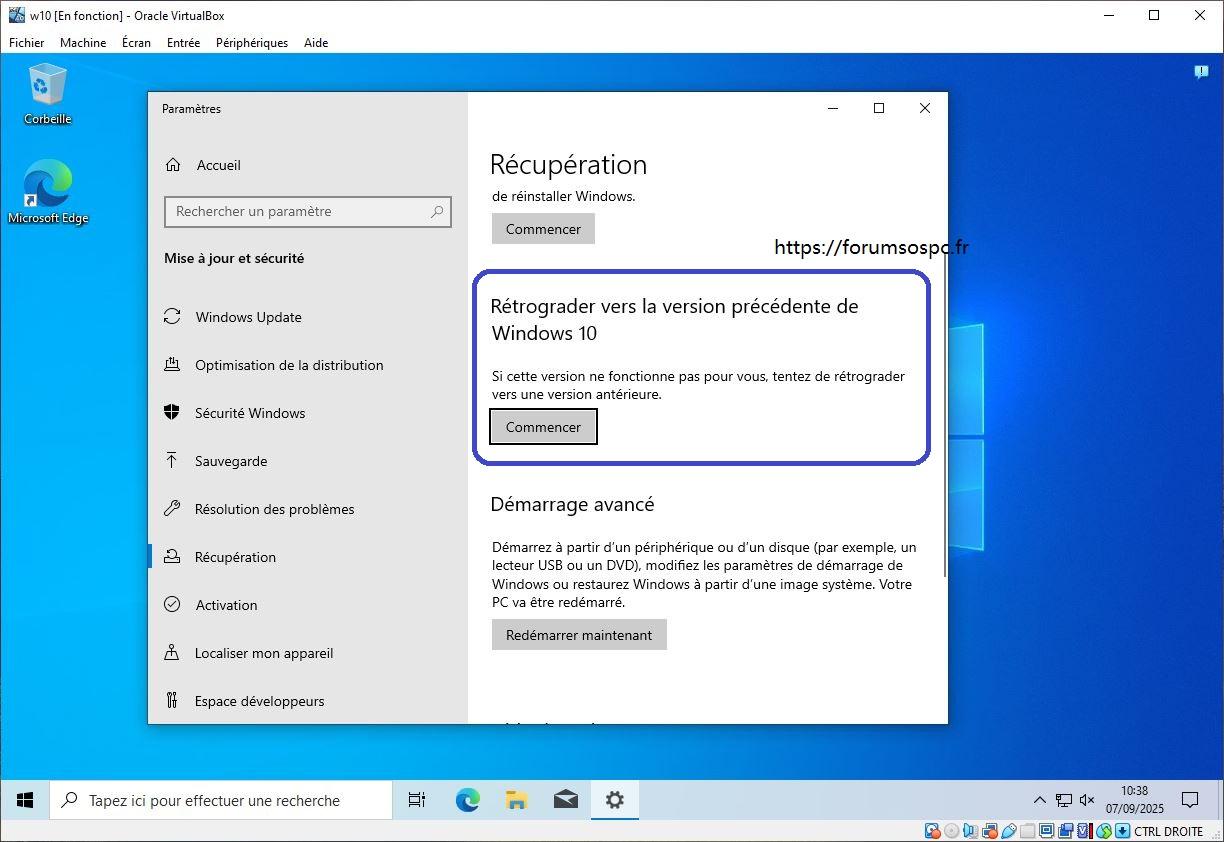Go to Accueil settings home
The height and width of the screenshot is (842, 1224).
pos(308,165)
